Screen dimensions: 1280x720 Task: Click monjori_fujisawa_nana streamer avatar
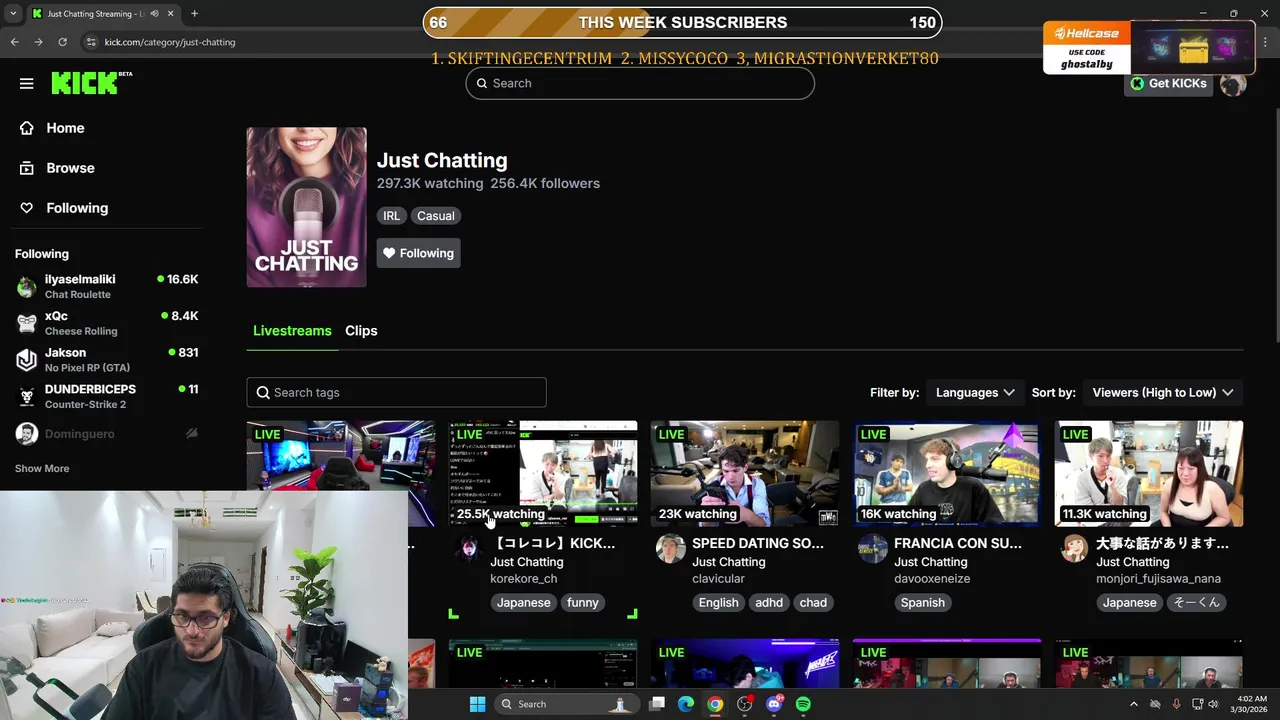coord(1074,549)
